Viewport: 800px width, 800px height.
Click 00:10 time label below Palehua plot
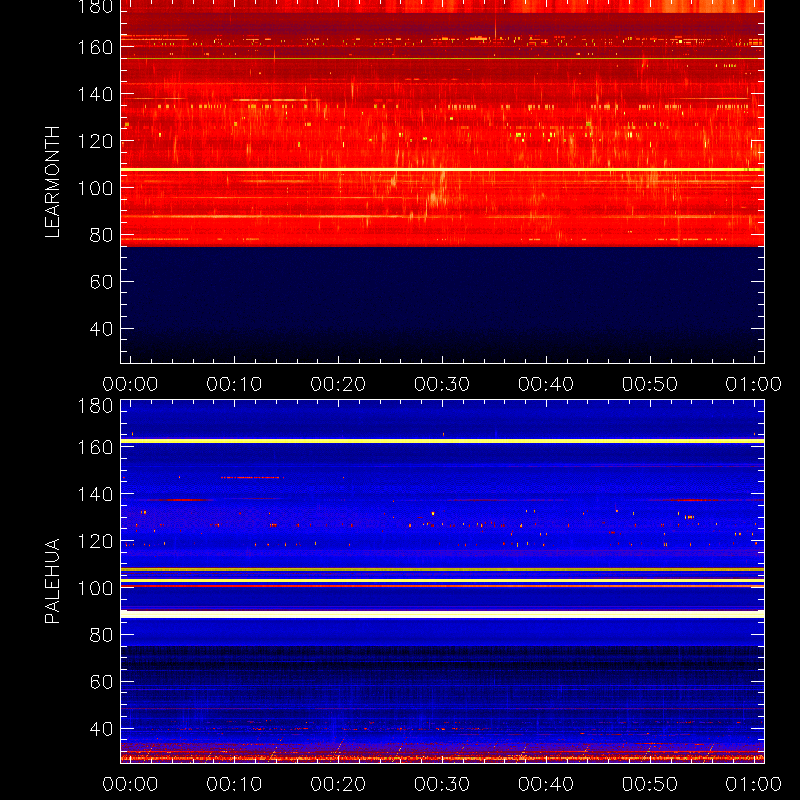[234, 784]
